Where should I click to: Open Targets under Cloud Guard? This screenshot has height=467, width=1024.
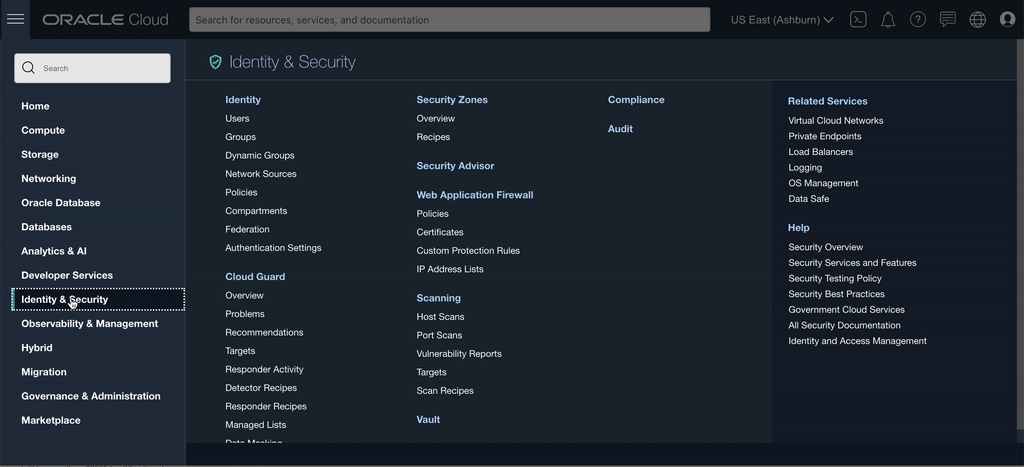pos(240,351)
